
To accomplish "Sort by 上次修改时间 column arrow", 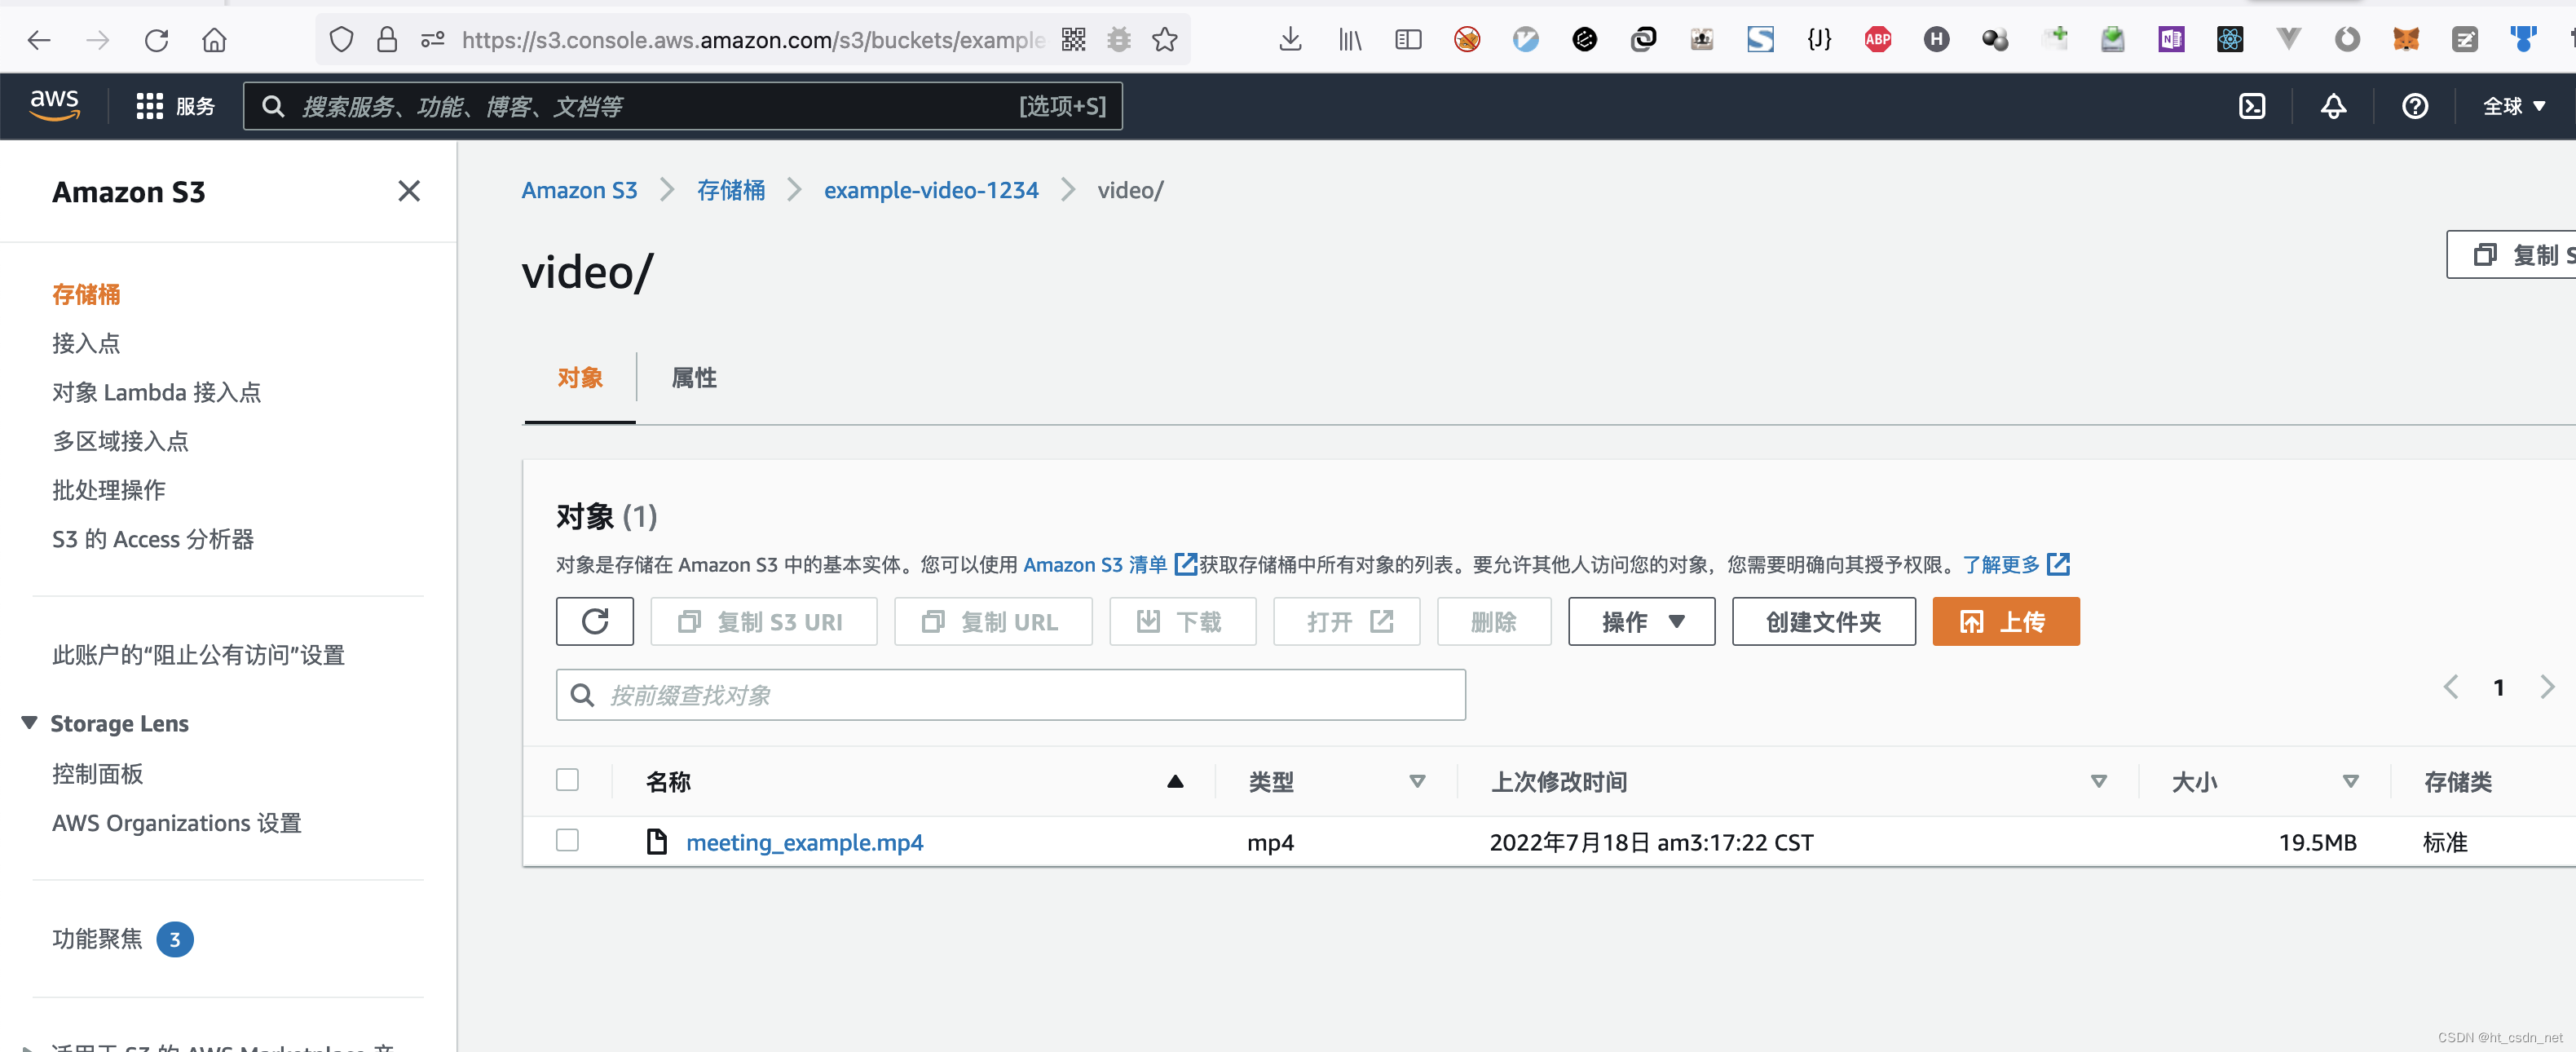I will pyautogui.click(x=2099, y=782).
